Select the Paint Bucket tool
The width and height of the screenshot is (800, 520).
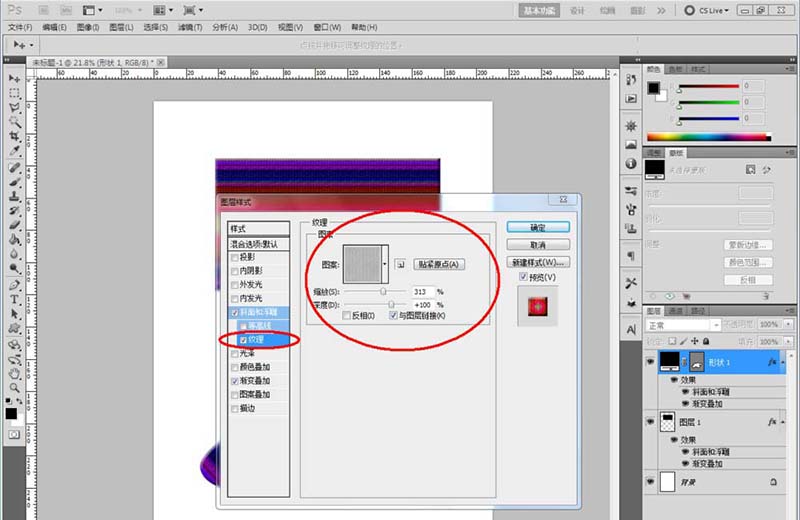tap(14, 239)
